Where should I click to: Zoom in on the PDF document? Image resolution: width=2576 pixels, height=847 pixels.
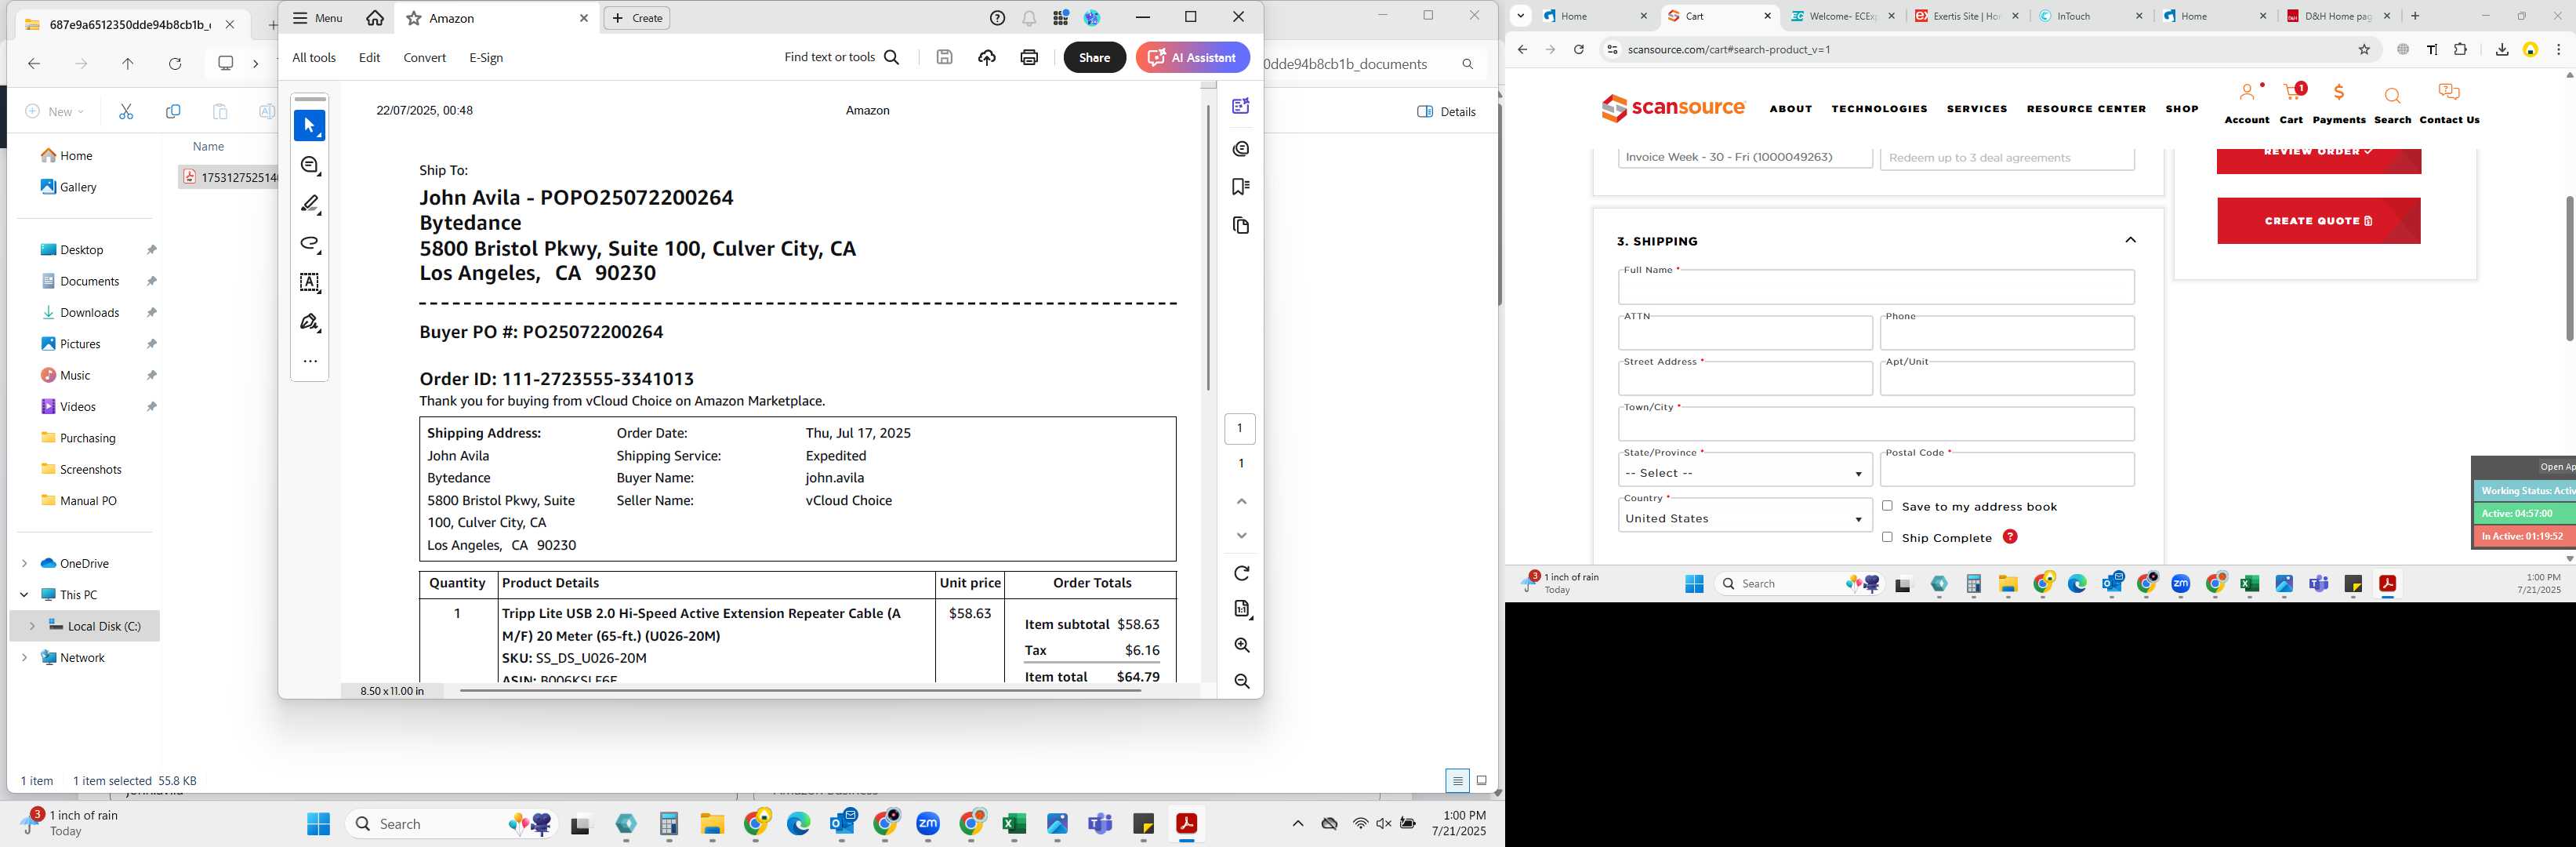pyautogui.click(x=1241, y=645)
